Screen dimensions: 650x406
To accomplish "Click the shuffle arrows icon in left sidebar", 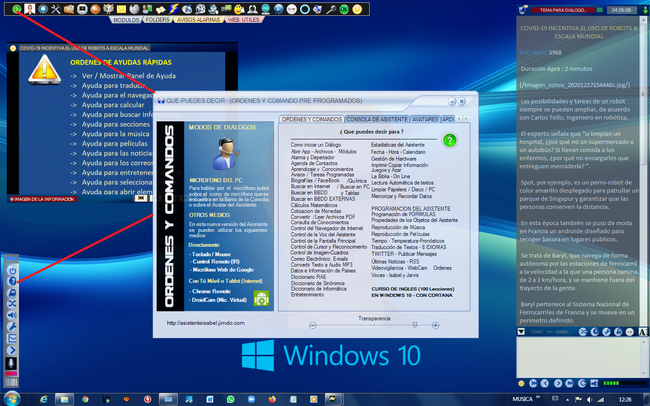I will click(12, 304).
